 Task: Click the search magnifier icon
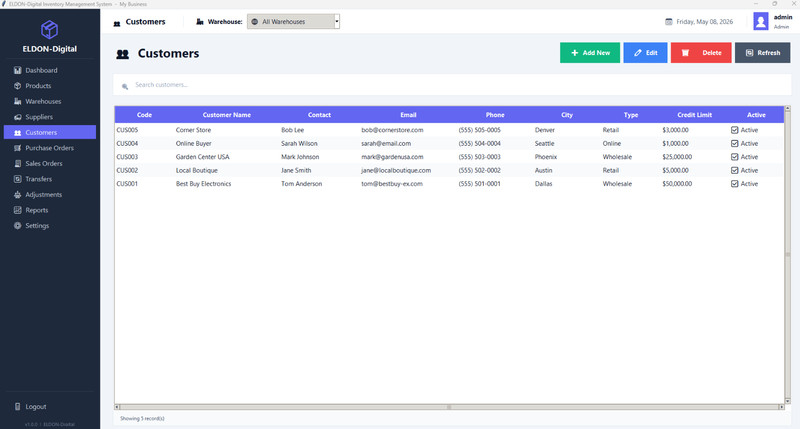coord(125,86)
